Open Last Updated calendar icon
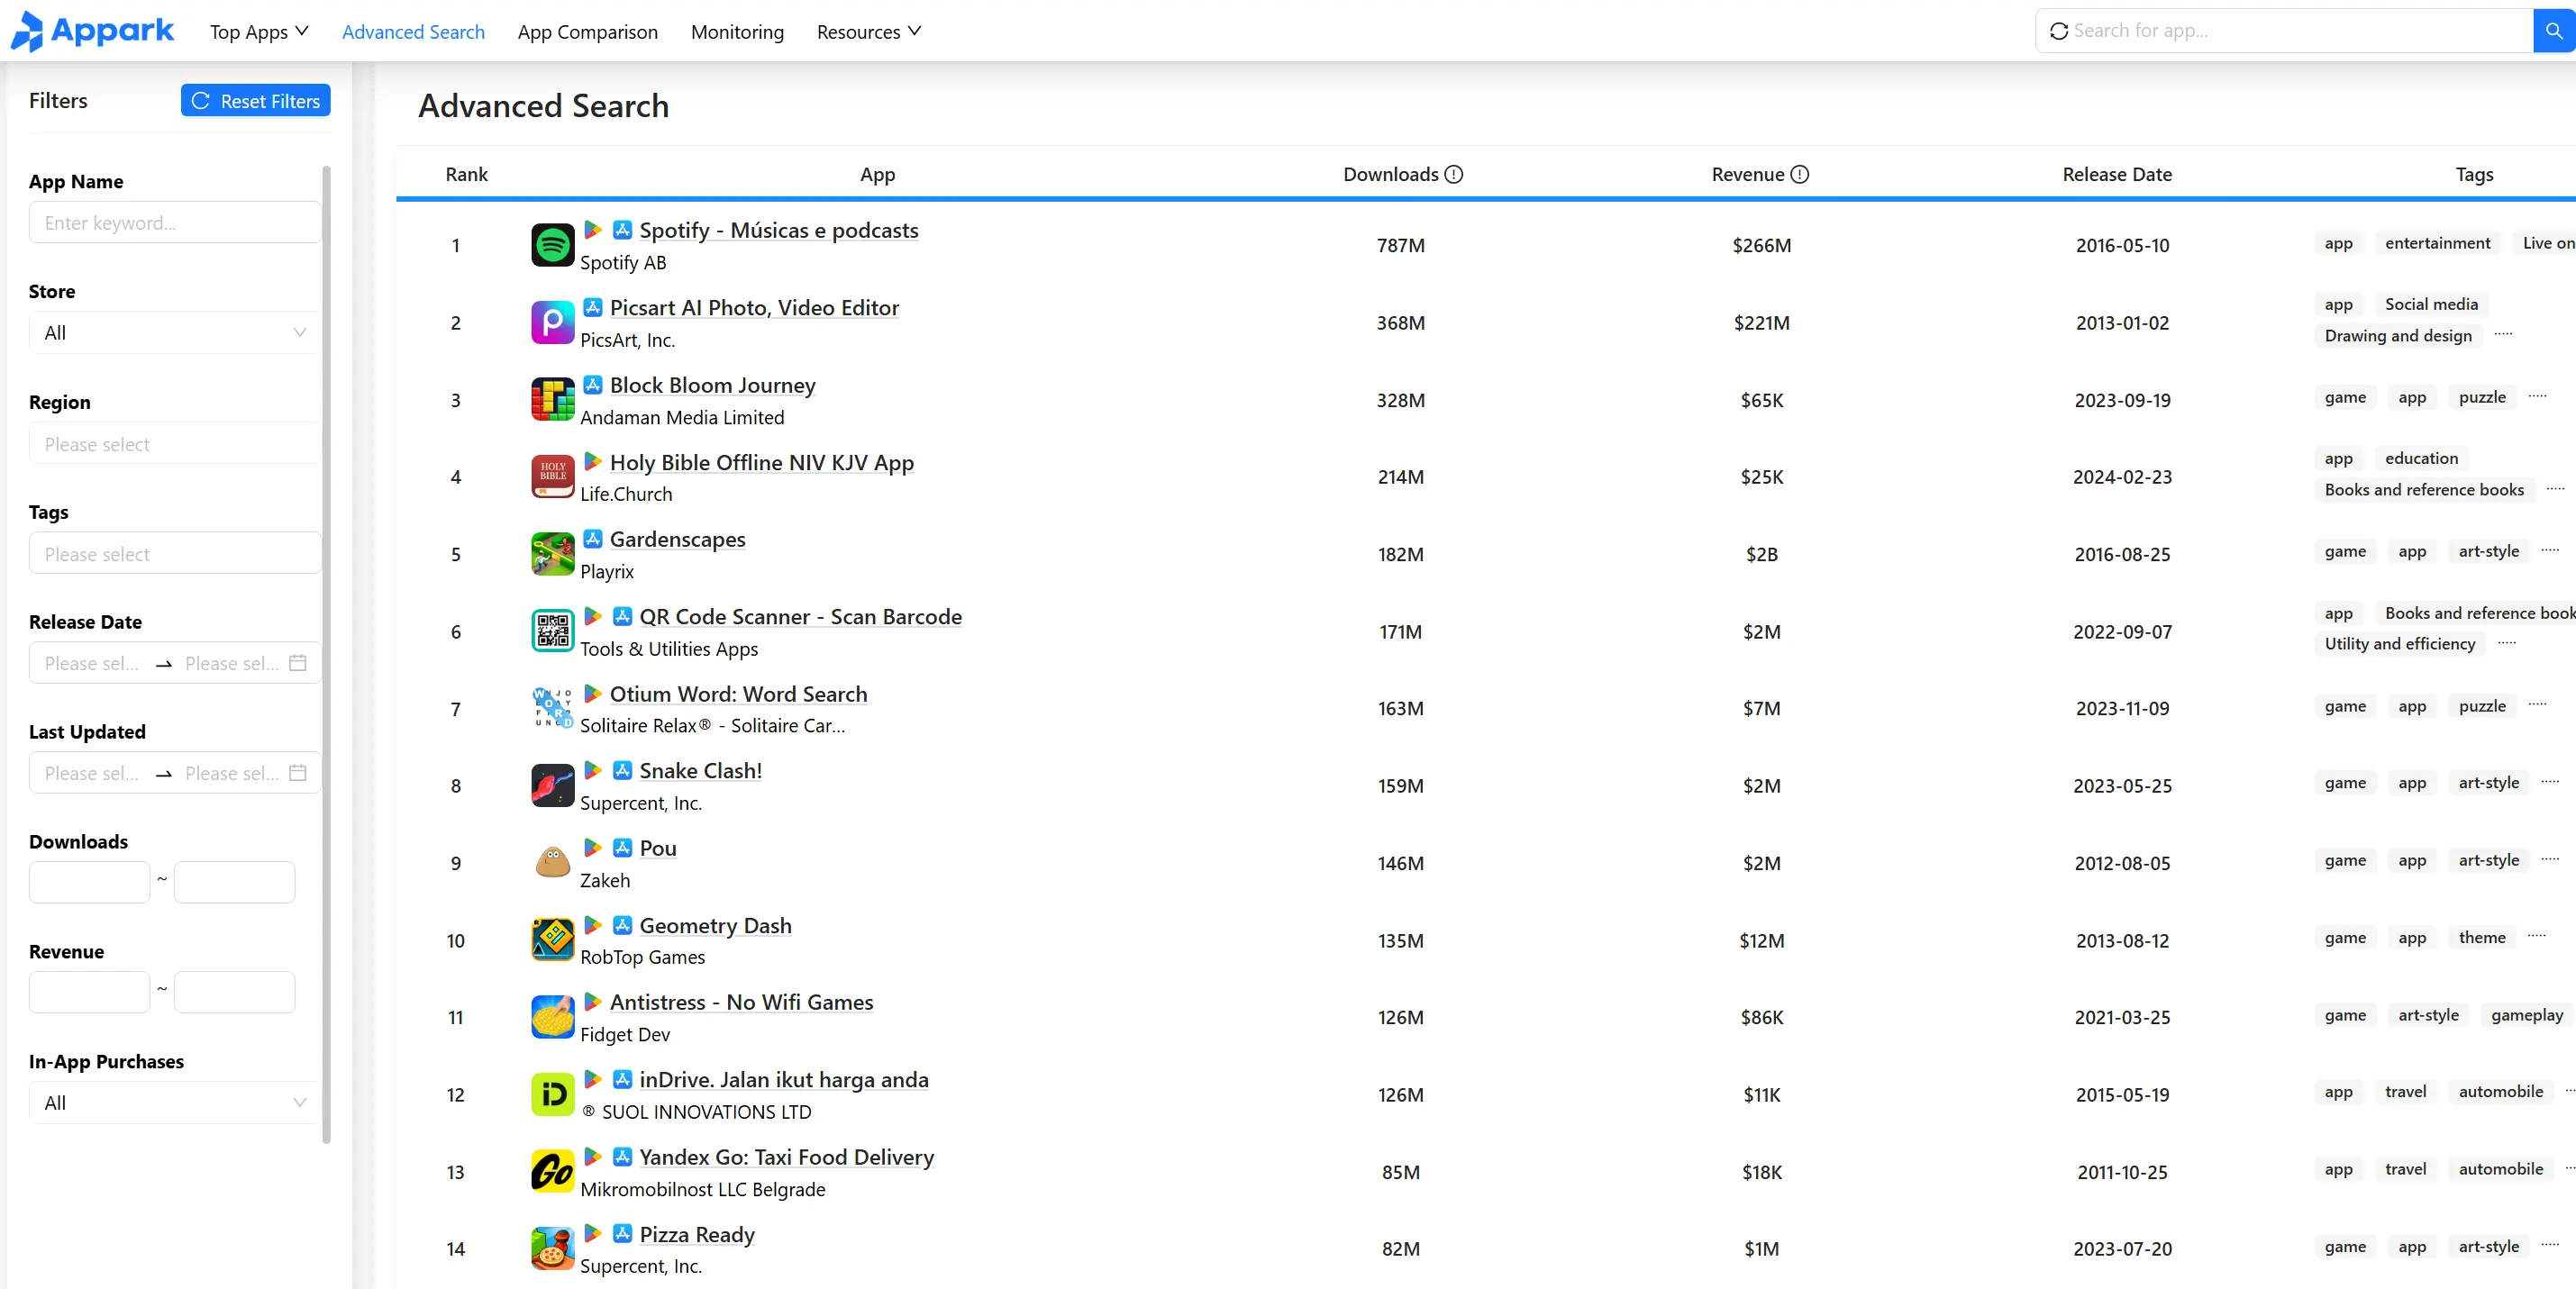 297,773
